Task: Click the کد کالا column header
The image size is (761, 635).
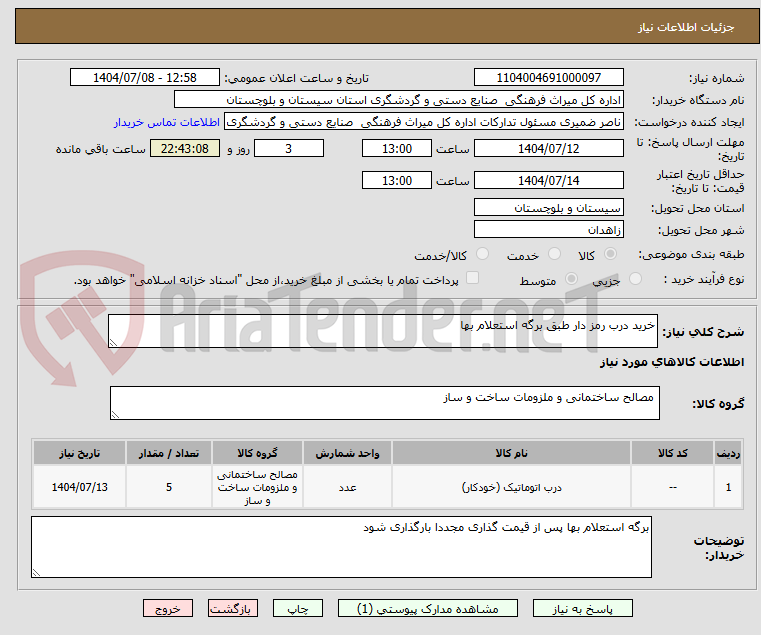Action: [672, 453]
